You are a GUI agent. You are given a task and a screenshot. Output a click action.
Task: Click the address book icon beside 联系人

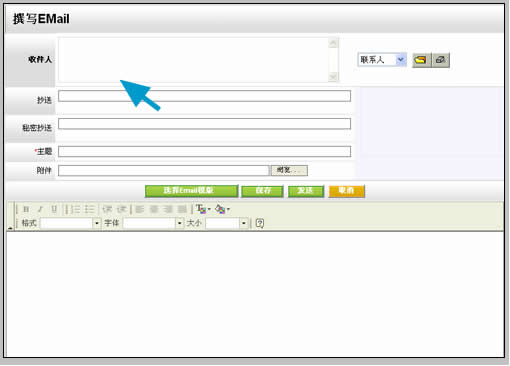point(421,60)
